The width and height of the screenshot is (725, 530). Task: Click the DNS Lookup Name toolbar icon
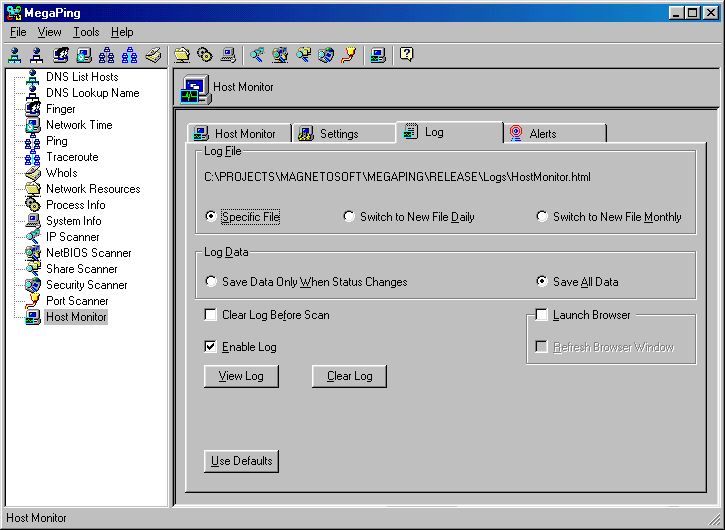[37, 55]
